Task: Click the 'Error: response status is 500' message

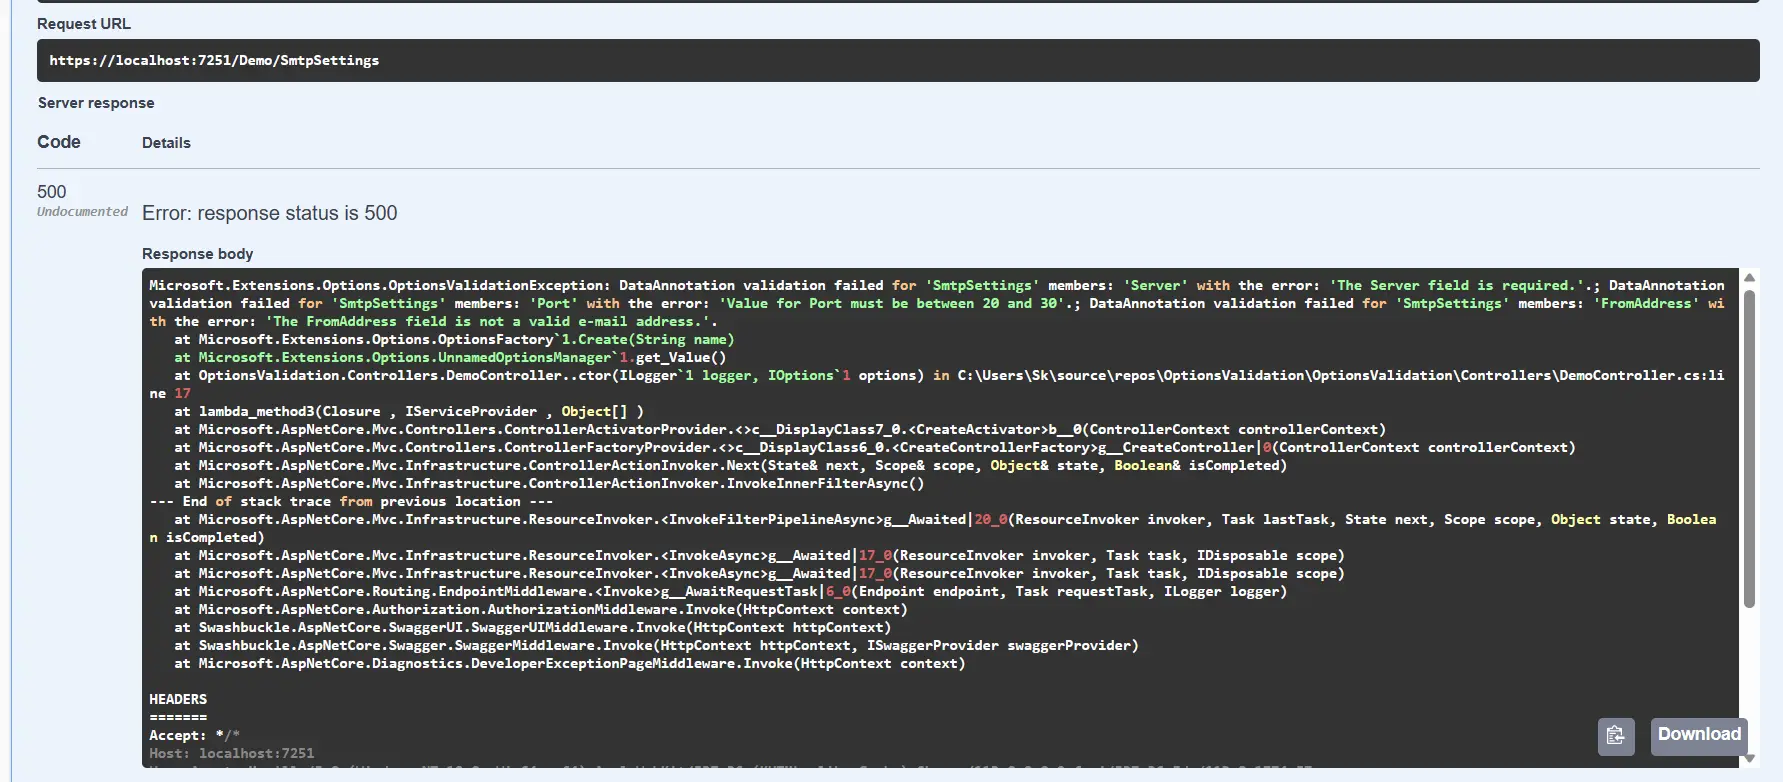Action: pos(269,213)
